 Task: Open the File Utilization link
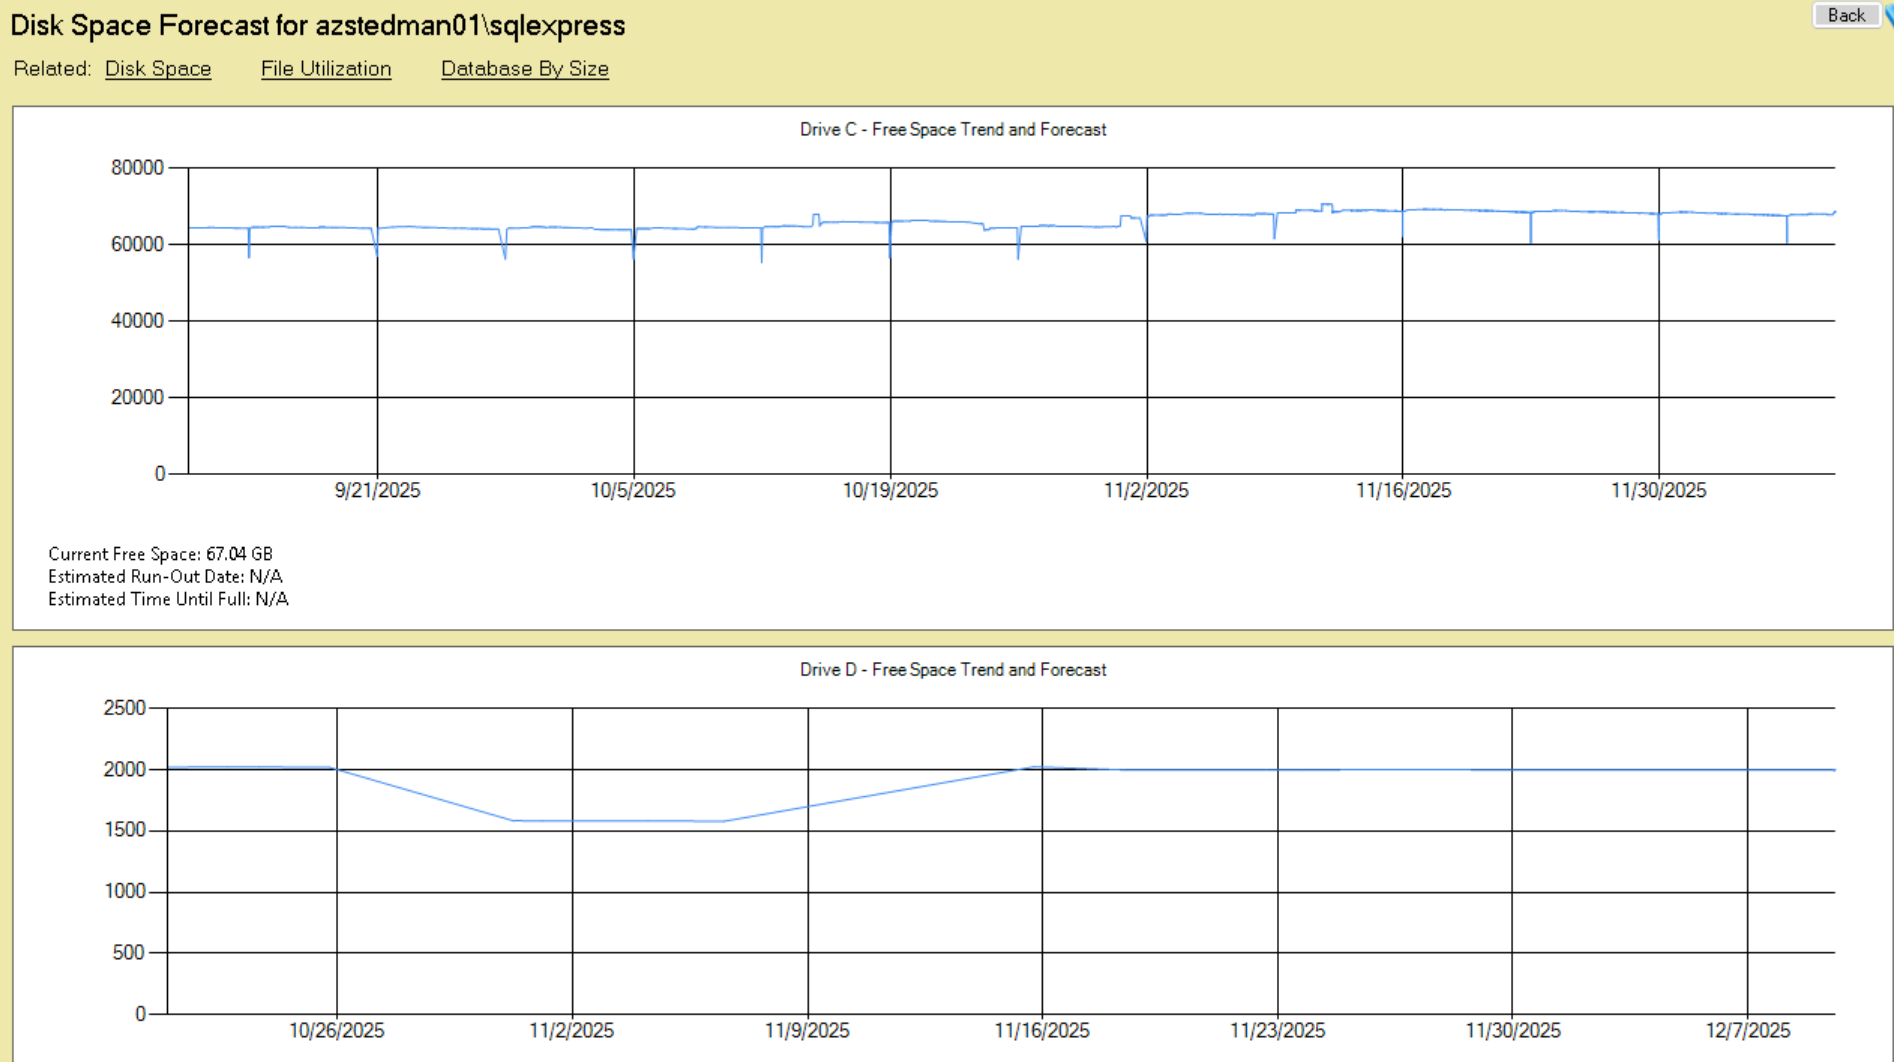[326, 69]
